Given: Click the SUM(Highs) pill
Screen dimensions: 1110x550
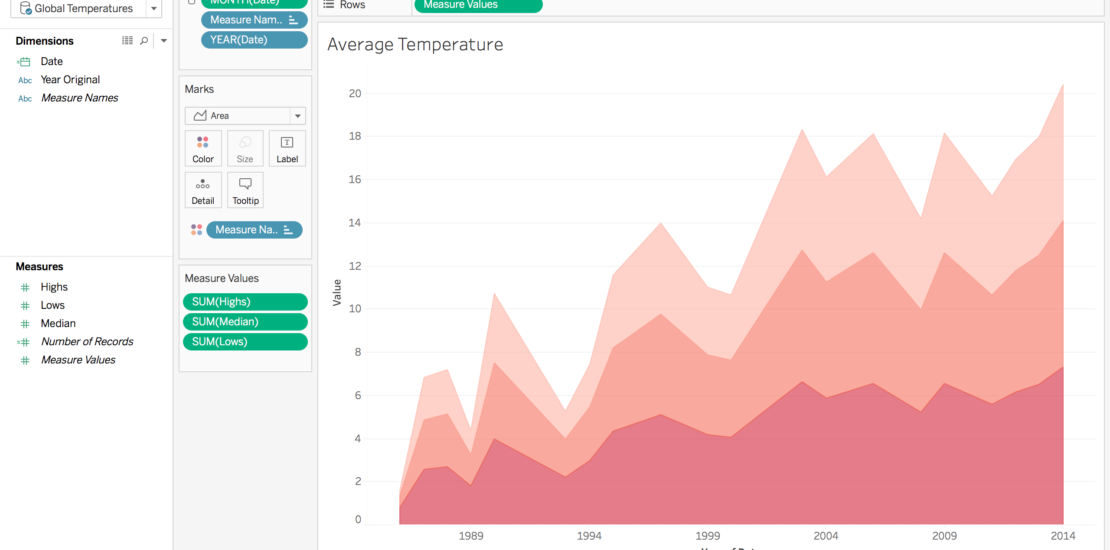Looking at the screenshot, I should pyautogui.click(x=246, y=302).
